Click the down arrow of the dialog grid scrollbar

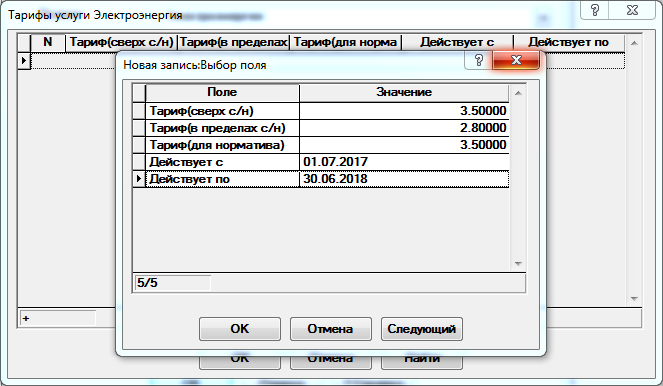point(518,264)
